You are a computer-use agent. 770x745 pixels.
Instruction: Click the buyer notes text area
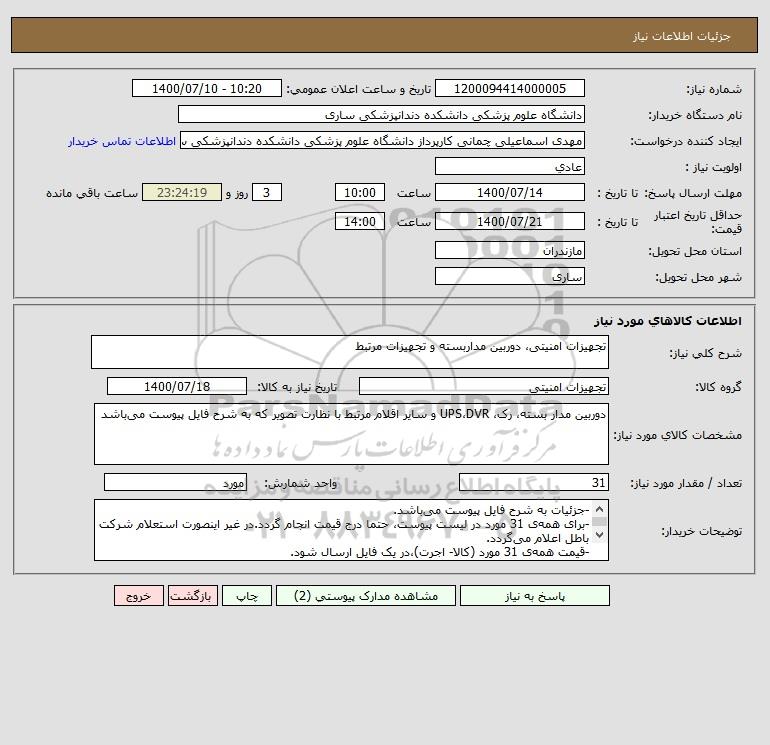pyautogui.click(x=351, y=530)
